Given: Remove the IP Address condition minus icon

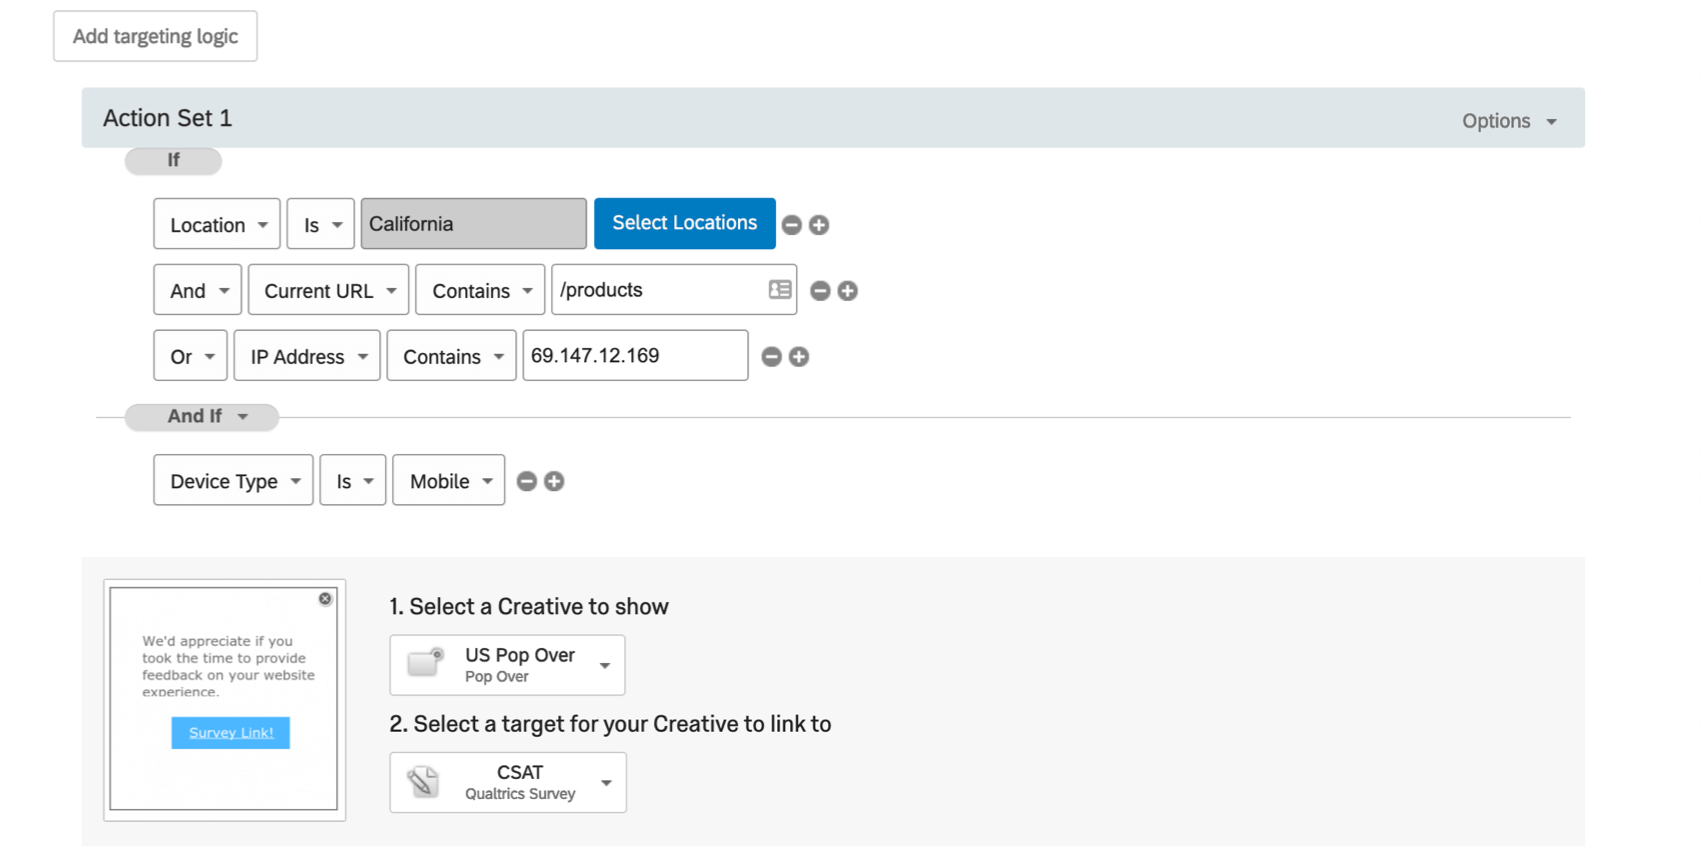Looking at the screenshot, I should [x=772, y=357].
